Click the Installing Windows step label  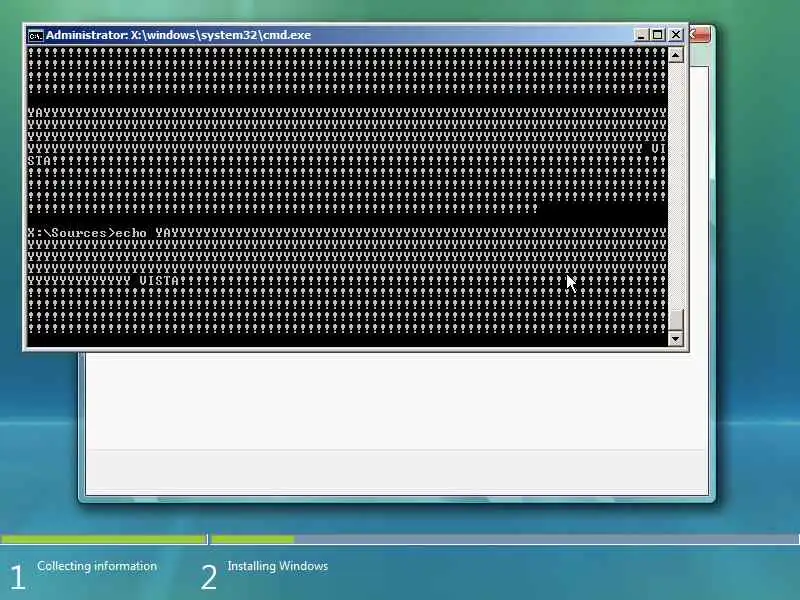click(x=278, y=566)
